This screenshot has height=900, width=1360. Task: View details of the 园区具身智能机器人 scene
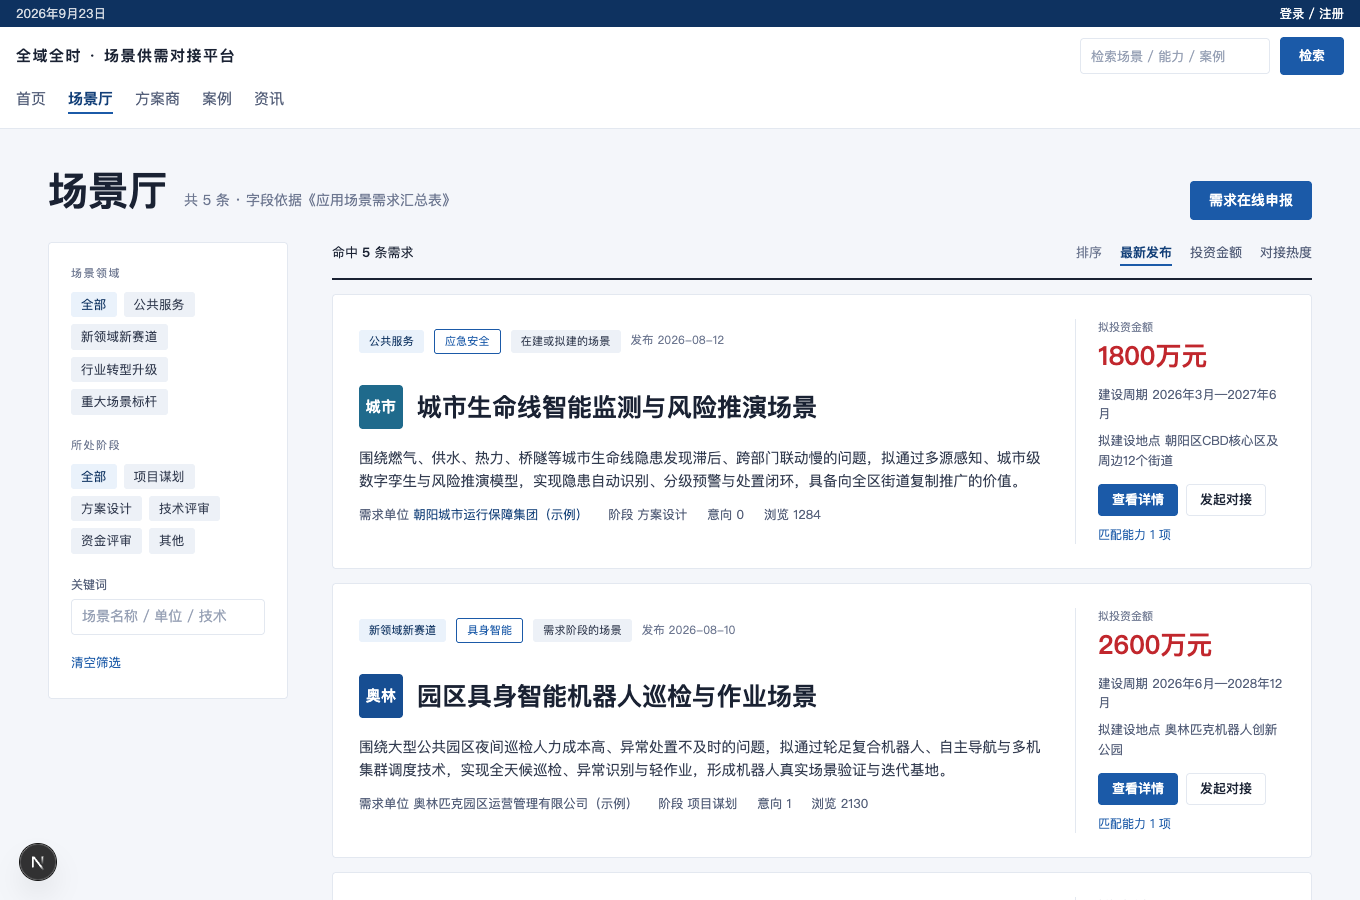pyautogui.click(x=1138, y=789)
